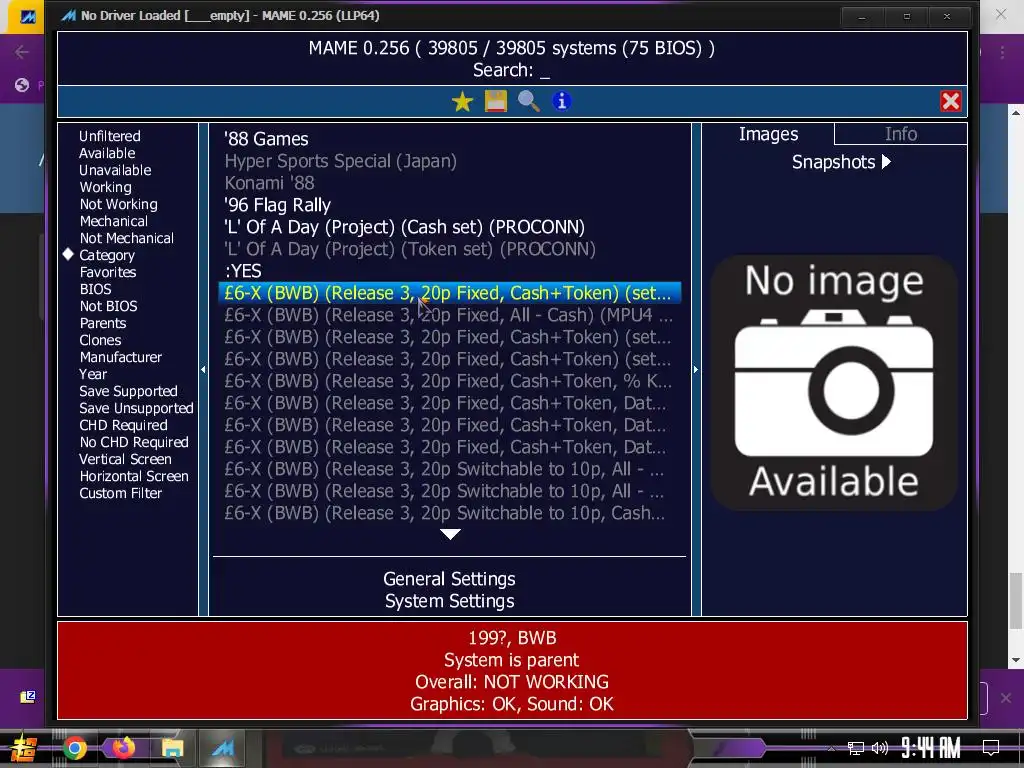The height and width of the screenshot is (768, 1024).
Task: Click the magnifying glass search icon
Action: pyautogui.click(x=528, y=101)
